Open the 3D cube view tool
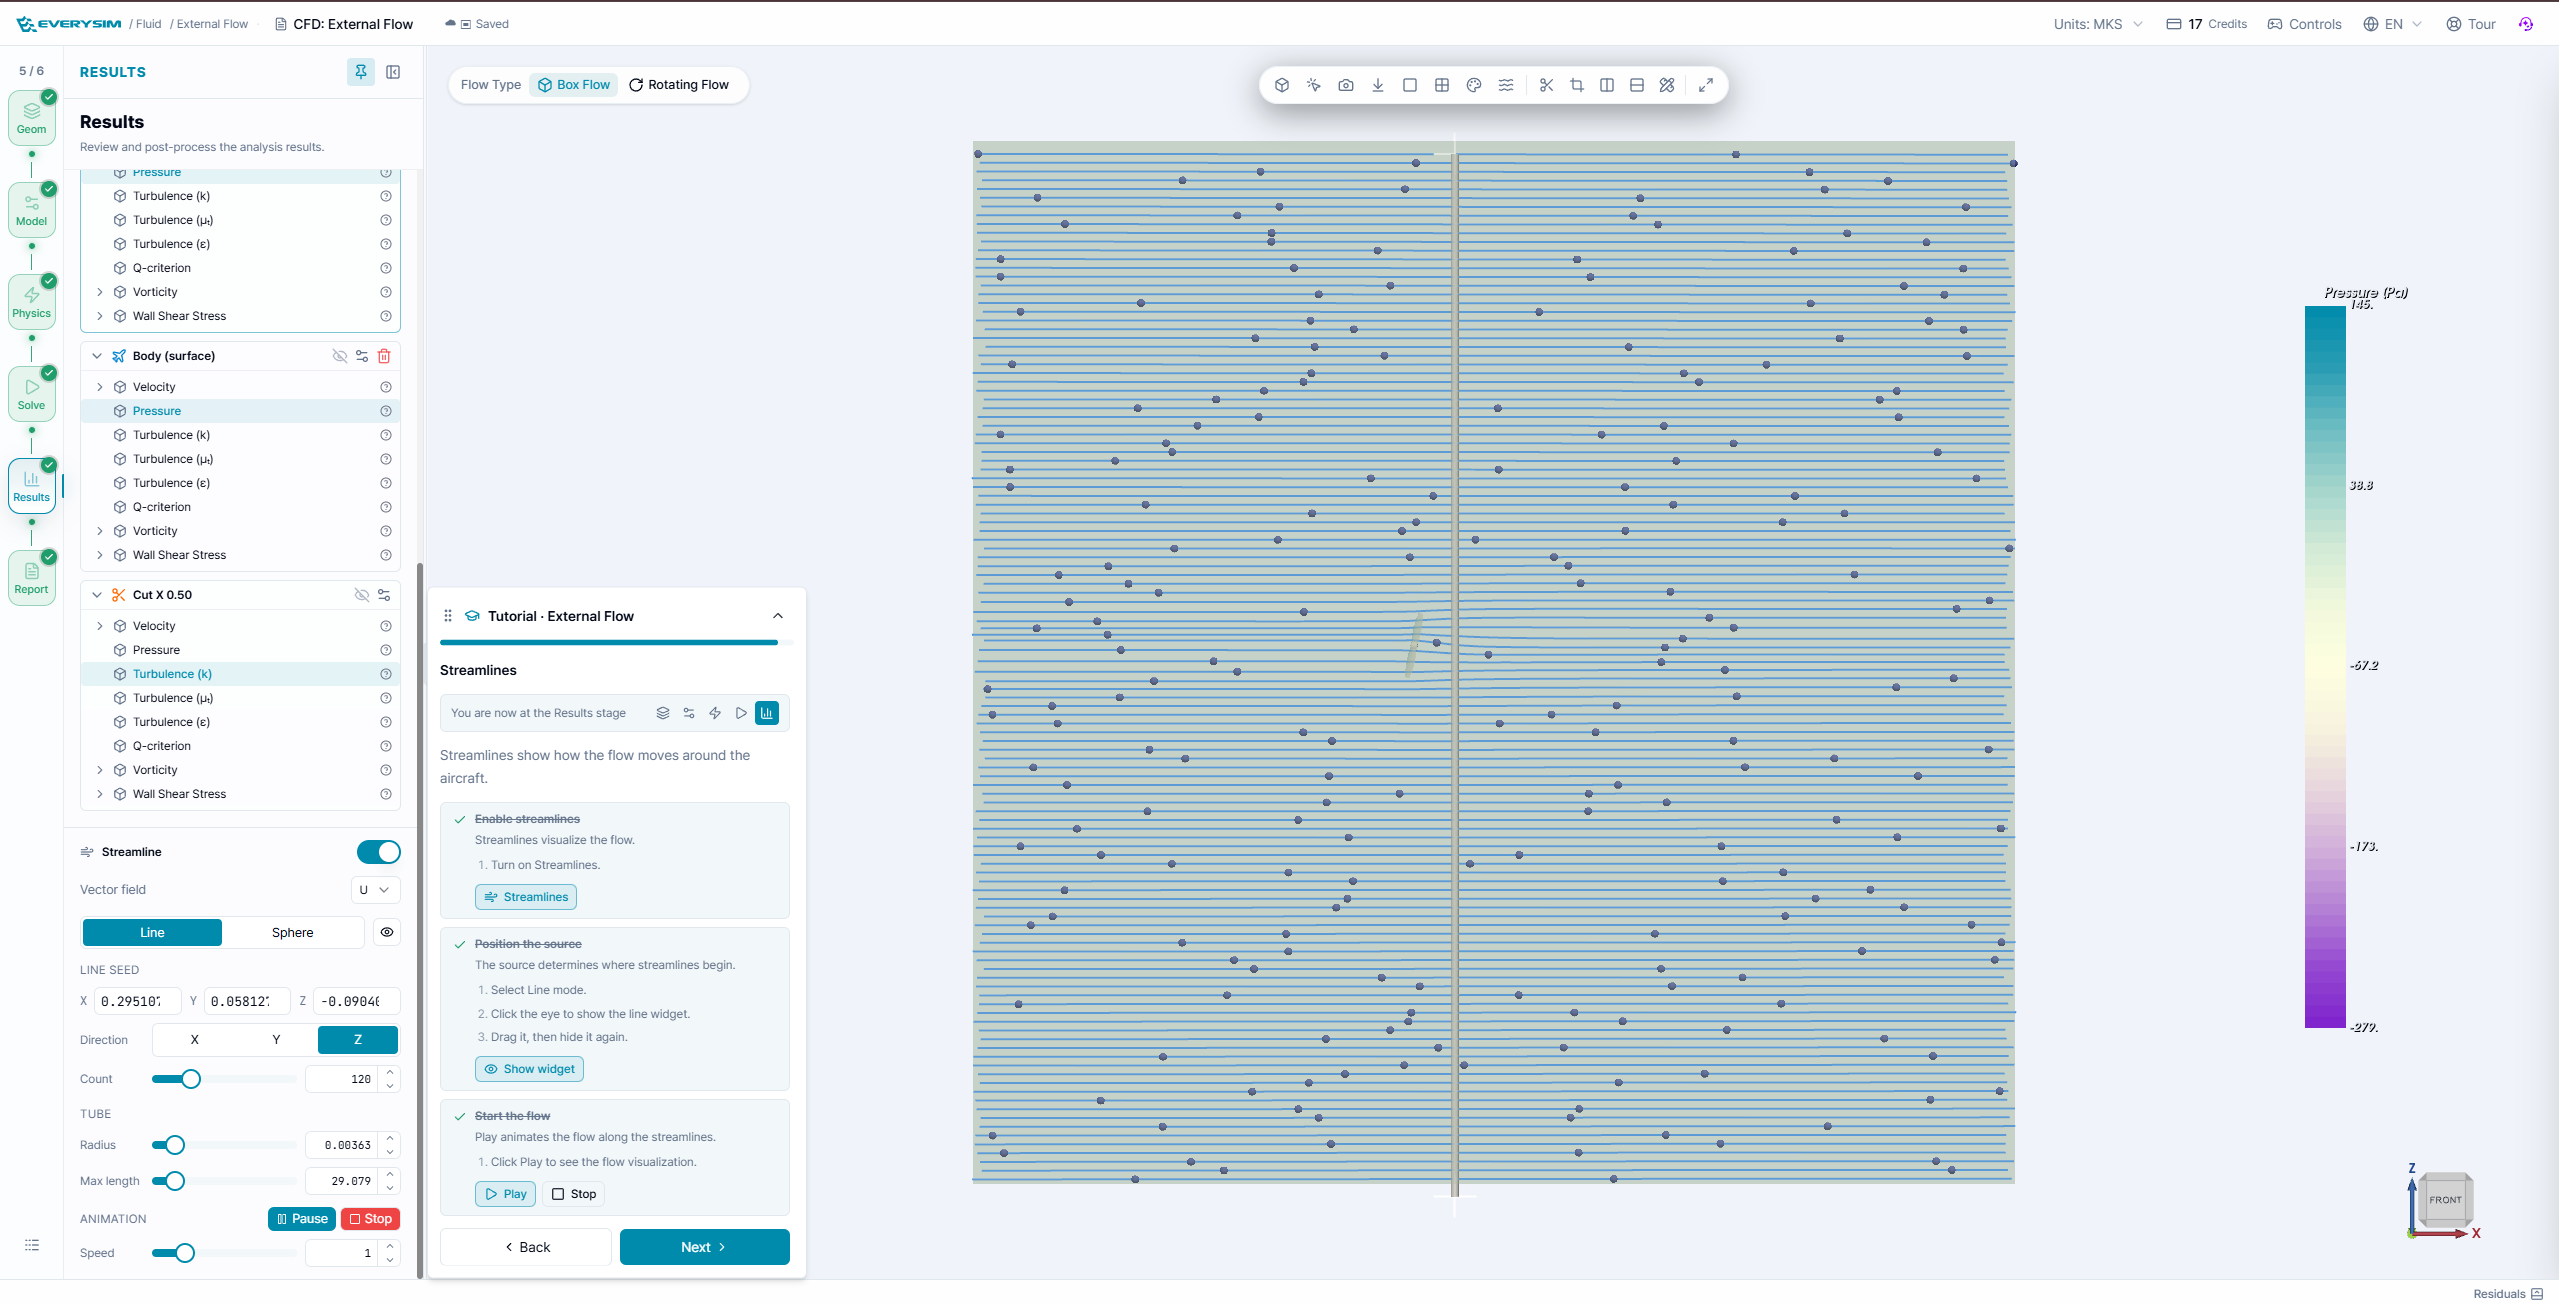Screen dimensions: 2559x1305 pyautogui.click(x=1282, y=85)
